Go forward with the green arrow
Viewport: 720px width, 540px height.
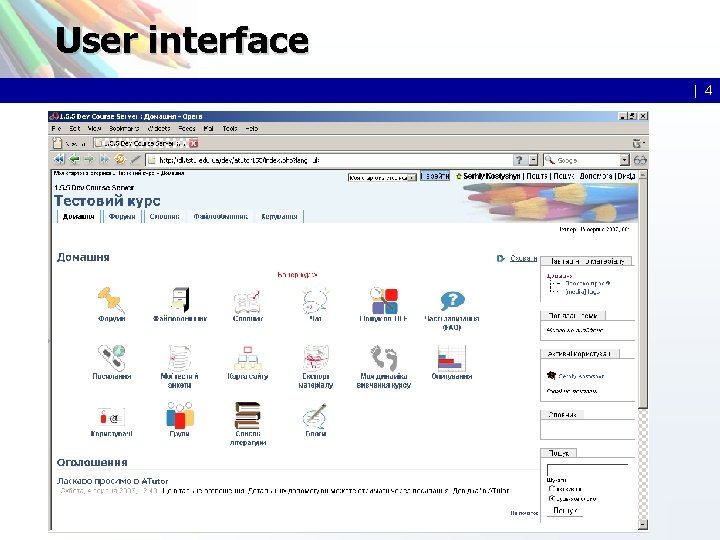(x=89, y=159)
